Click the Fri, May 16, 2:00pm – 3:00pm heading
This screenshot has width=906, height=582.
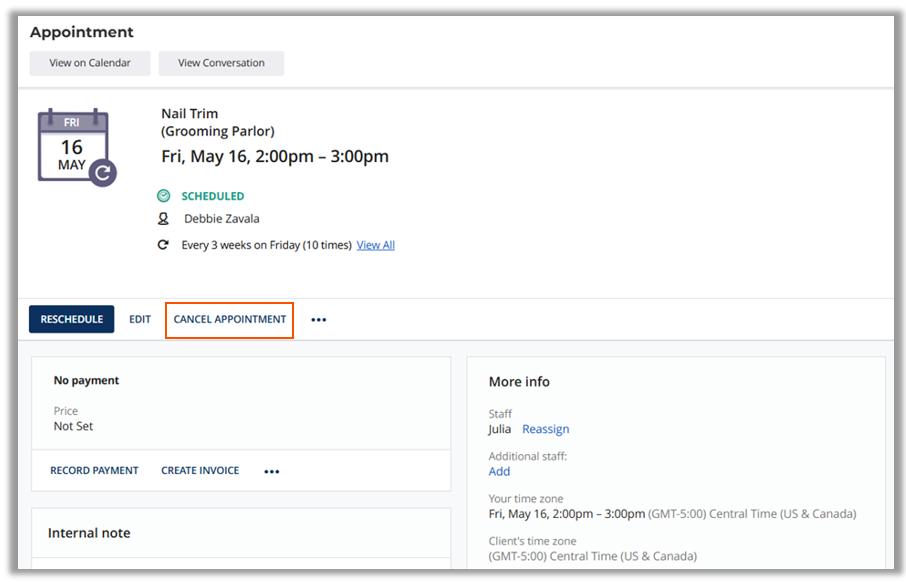tap(275, 156)
